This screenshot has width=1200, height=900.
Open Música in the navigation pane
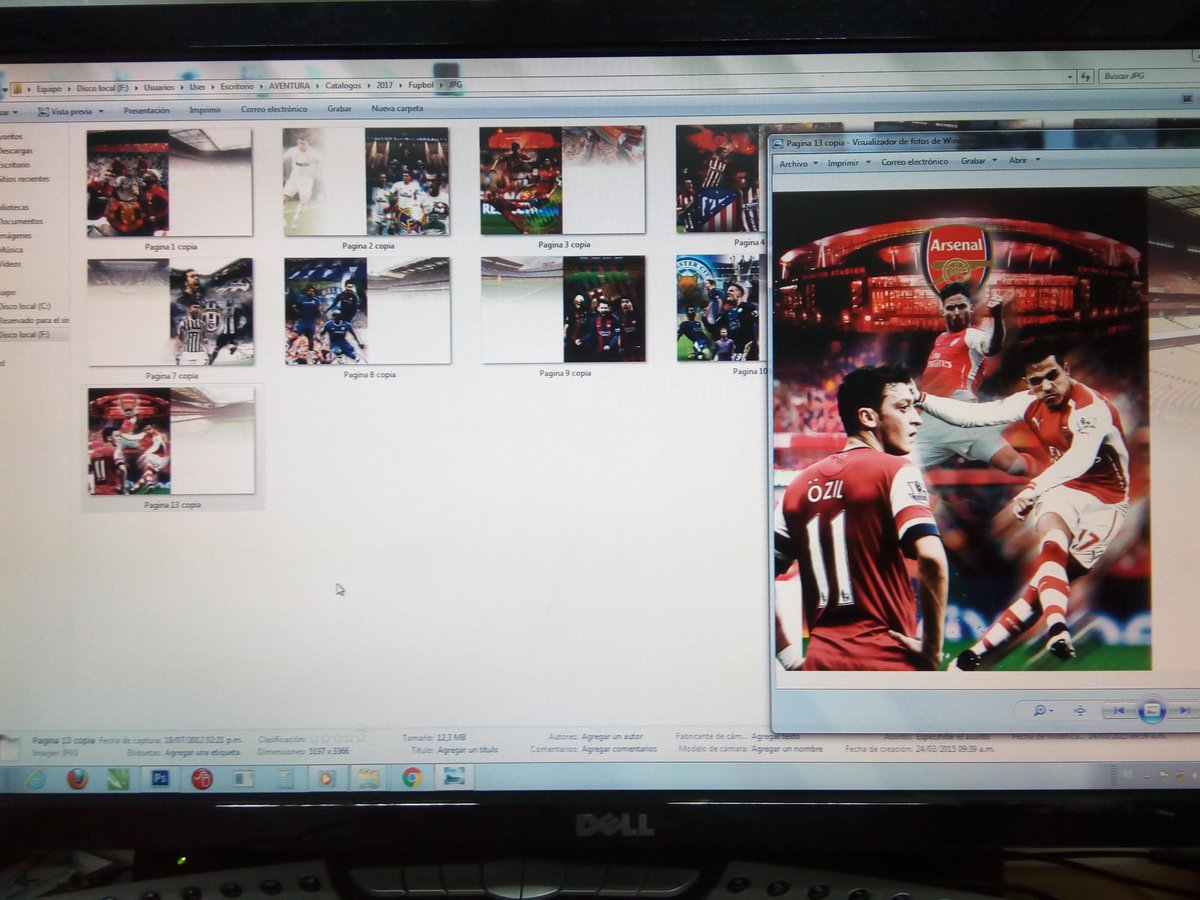(12, 250)
